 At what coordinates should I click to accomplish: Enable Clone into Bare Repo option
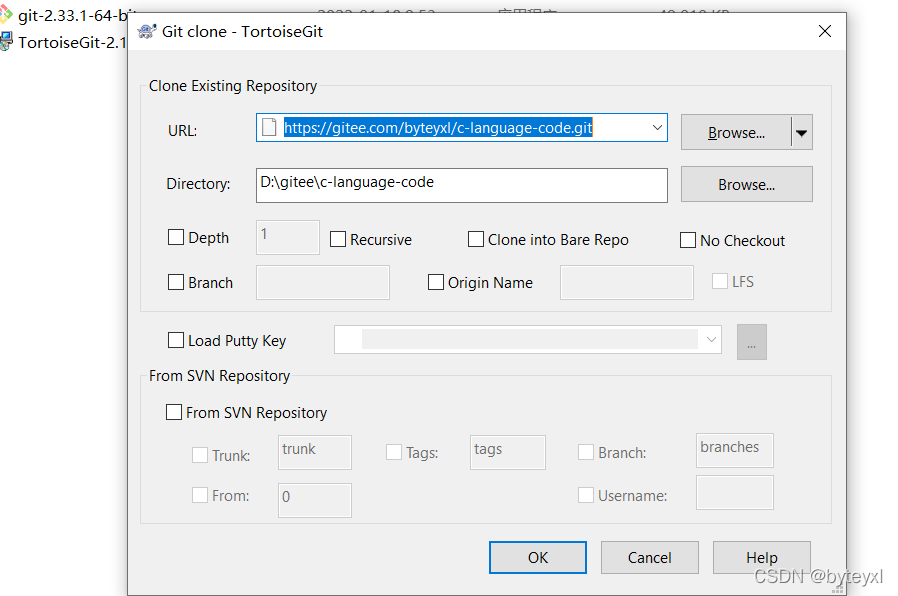click(x=476, y=239)
